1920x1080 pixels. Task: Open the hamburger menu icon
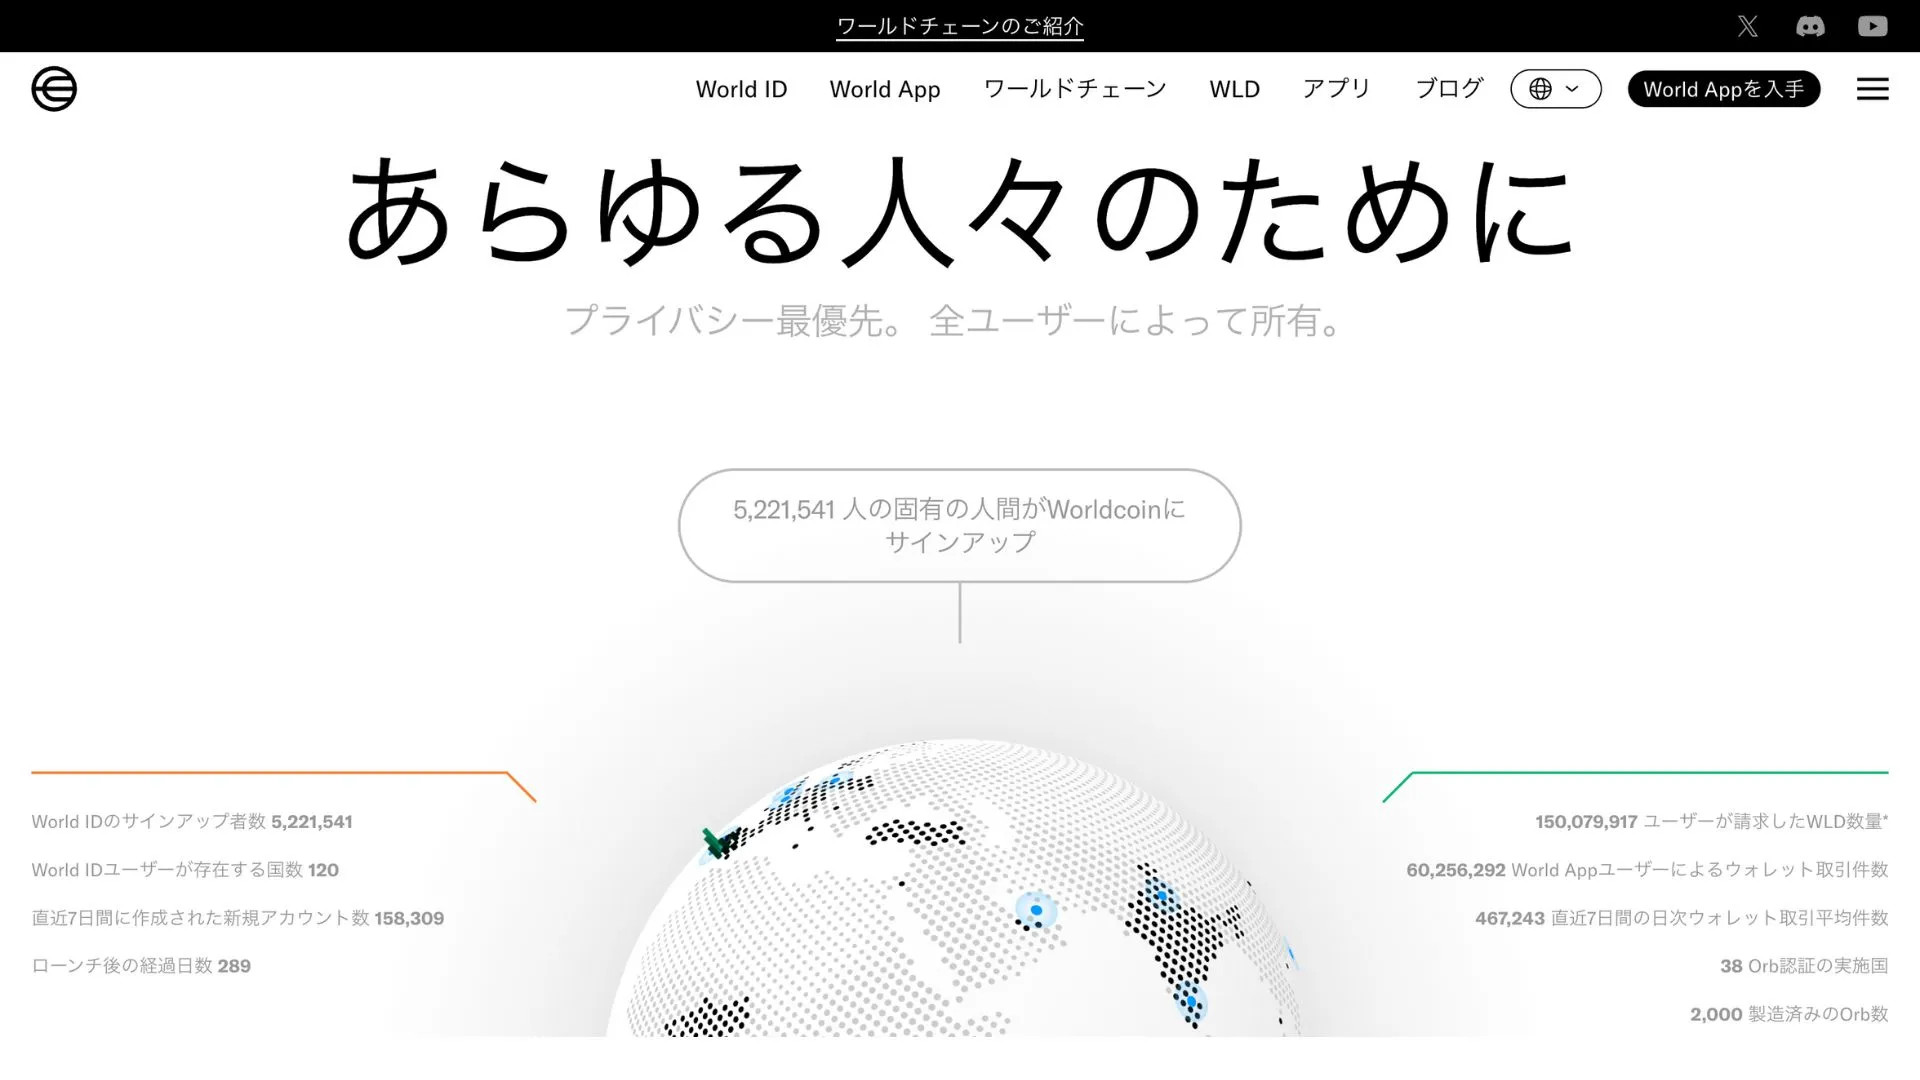click(1872, 89)
